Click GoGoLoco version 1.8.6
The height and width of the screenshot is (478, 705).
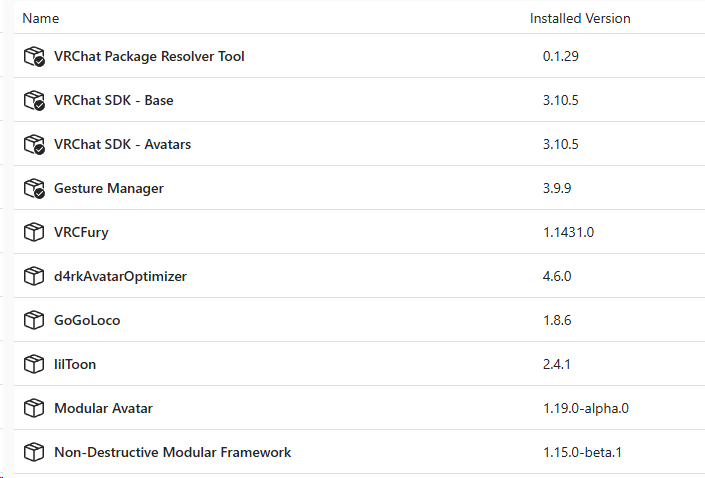(557, 320)
